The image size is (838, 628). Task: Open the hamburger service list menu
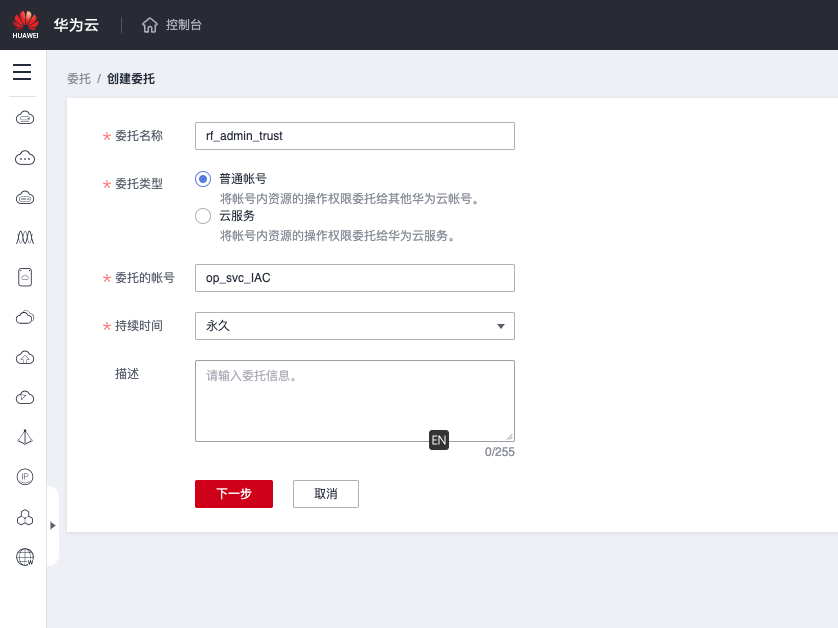[22, 72]
